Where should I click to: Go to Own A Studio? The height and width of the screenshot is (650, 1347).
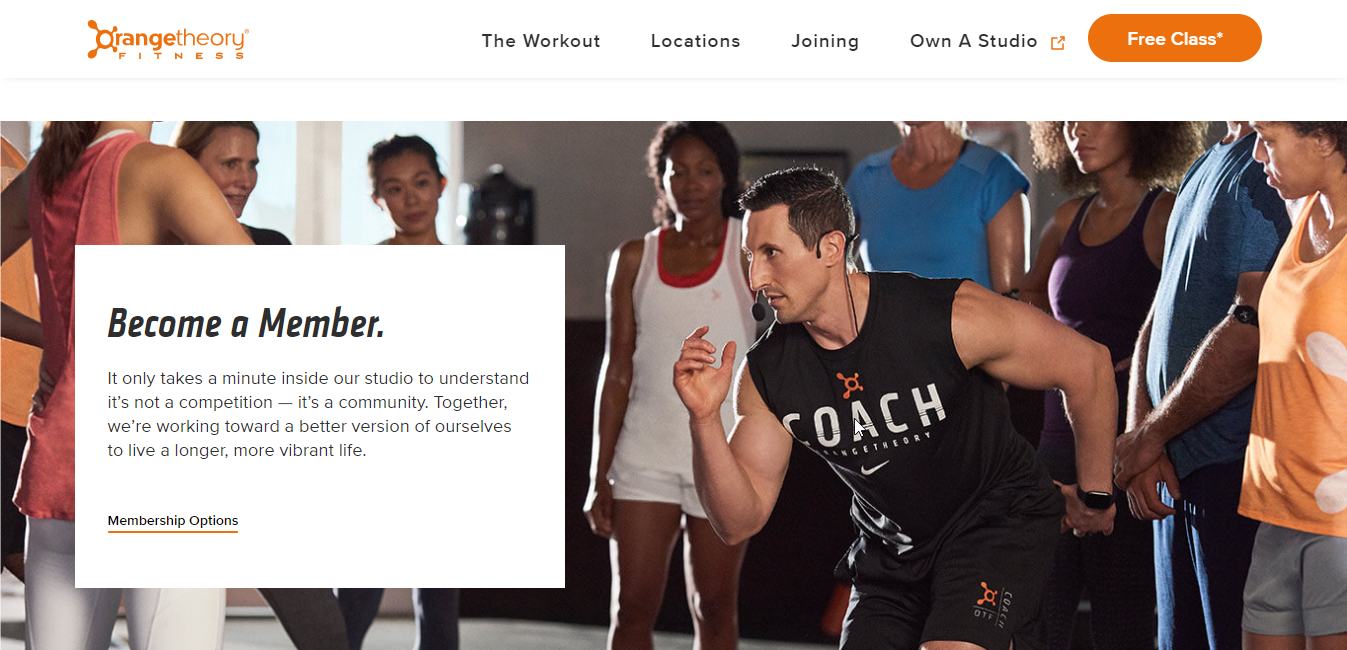coord(974,41)
